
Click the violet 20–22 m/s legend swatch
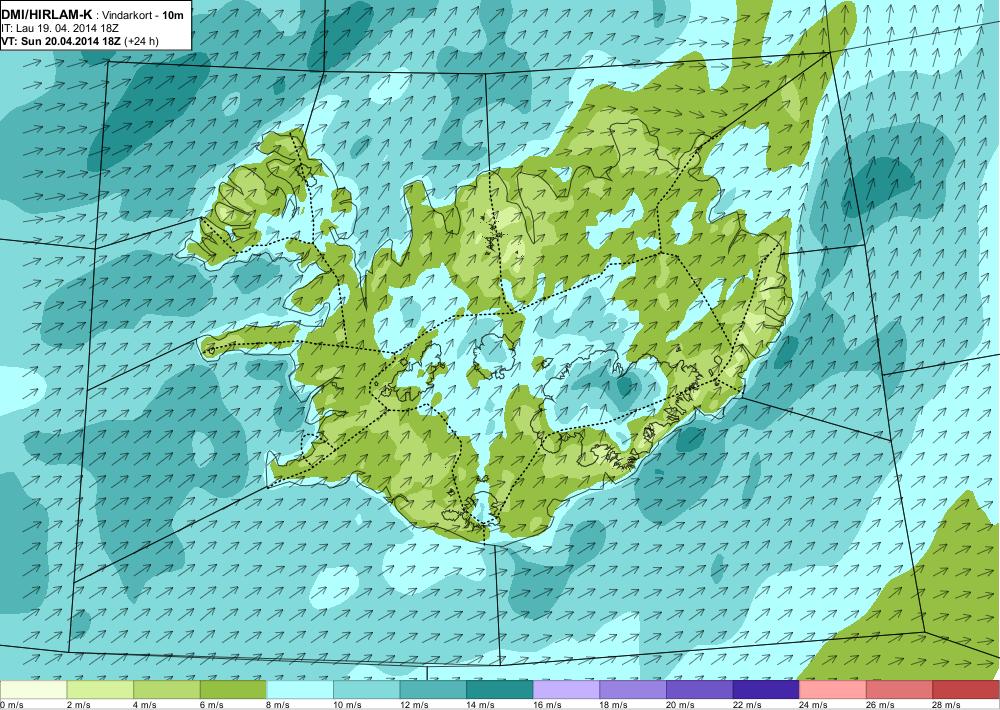click(700, 690)
